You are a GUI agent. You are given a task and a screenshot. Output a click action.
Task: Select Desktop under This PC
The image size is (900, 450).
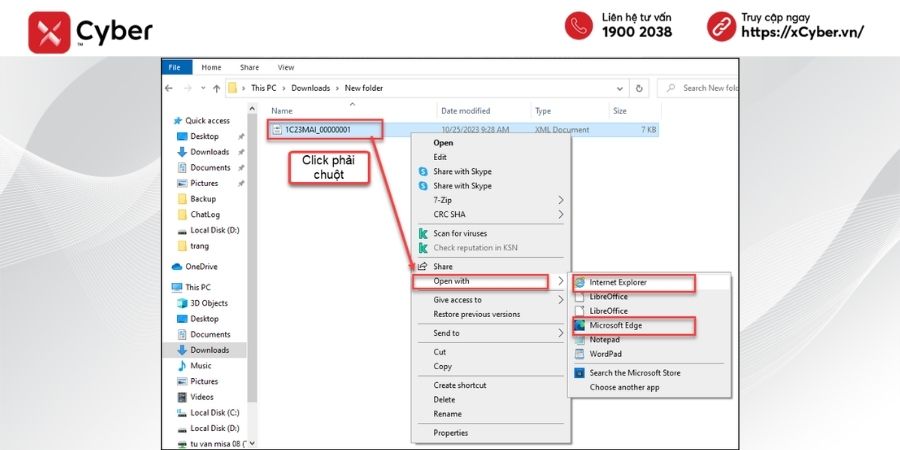204,319
